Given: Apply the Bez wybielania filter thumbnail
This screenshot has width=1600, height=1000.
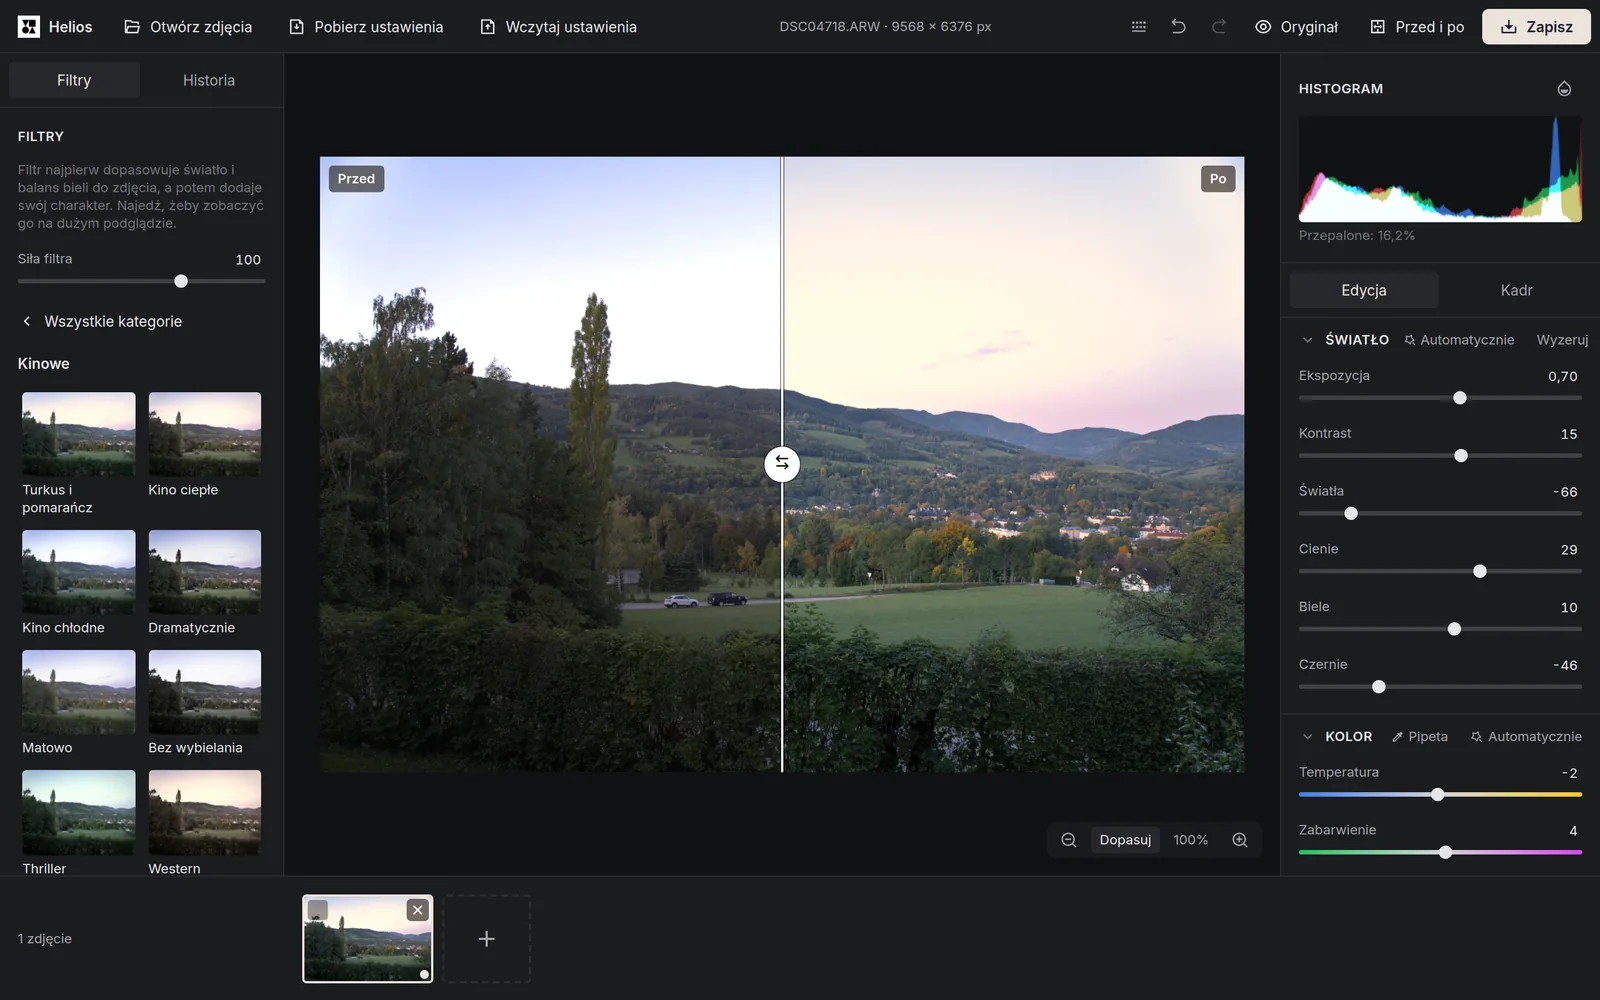Looking at the screenshot, I should pyautogui.click(x=205, y=692).
